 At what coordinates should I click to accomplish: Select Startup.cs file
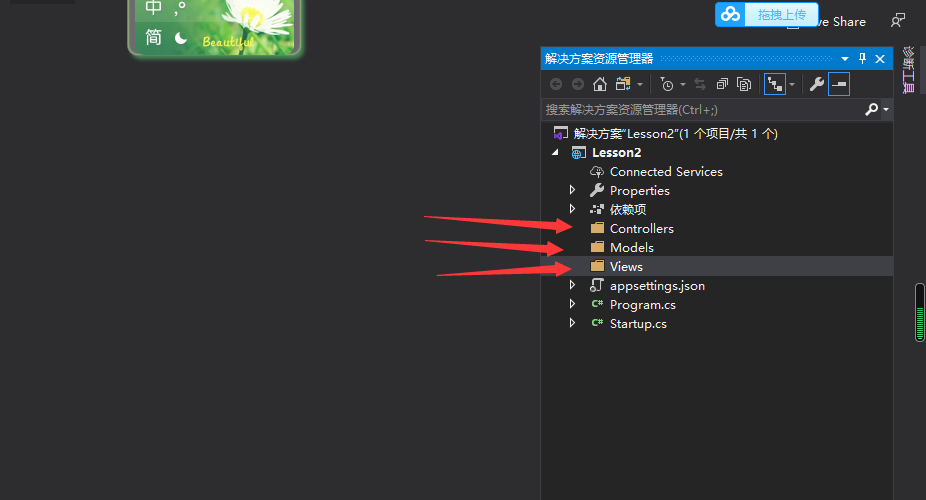click(x=638, y=323)
